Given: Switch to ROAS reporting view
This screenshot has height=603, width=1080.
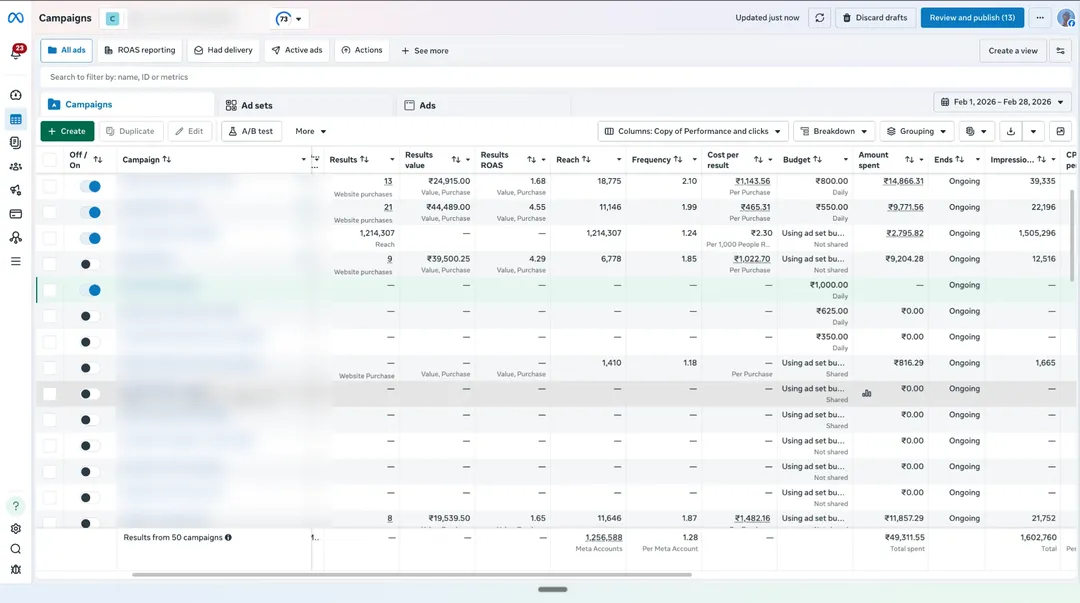Looking at the screenshot, I should (140, 50).
